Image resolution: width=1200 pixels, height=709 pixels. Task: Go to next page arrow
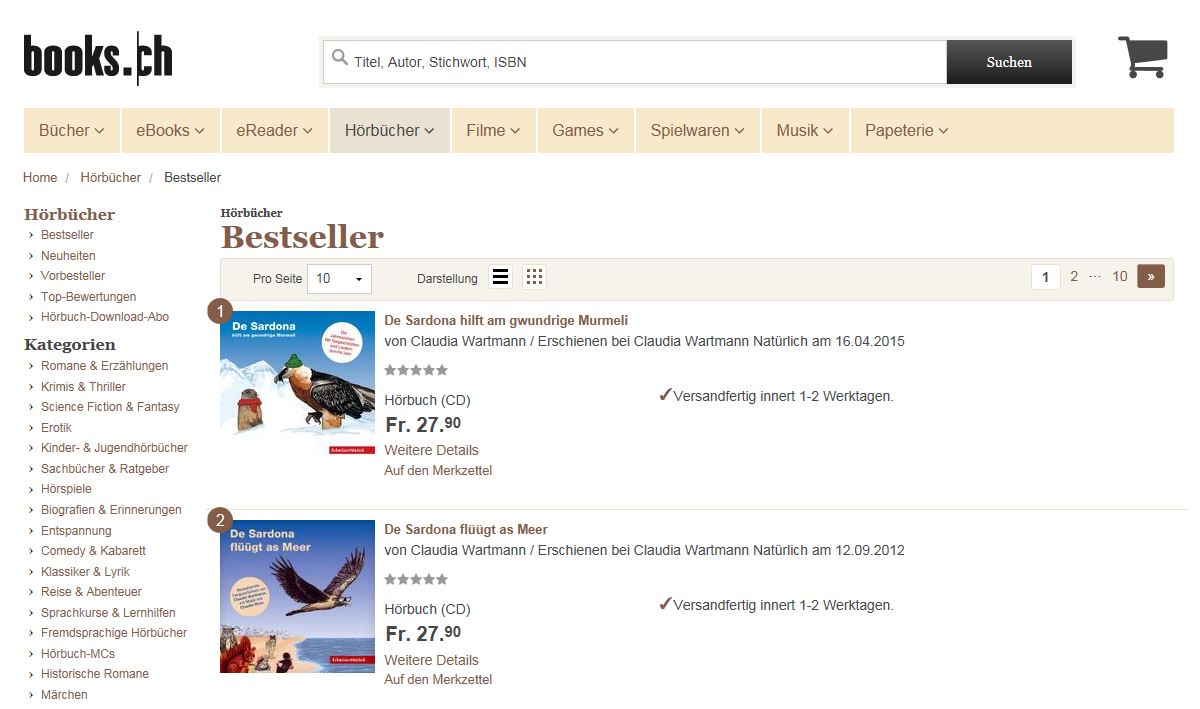tap(1151, 277)
